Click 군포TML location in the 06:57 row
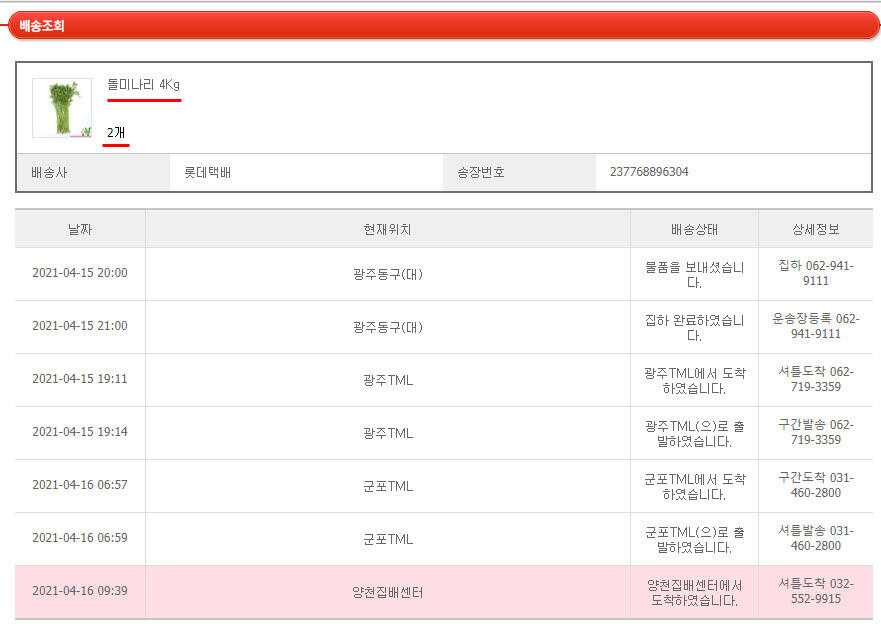881x631 pixels. tap(388, 486)
